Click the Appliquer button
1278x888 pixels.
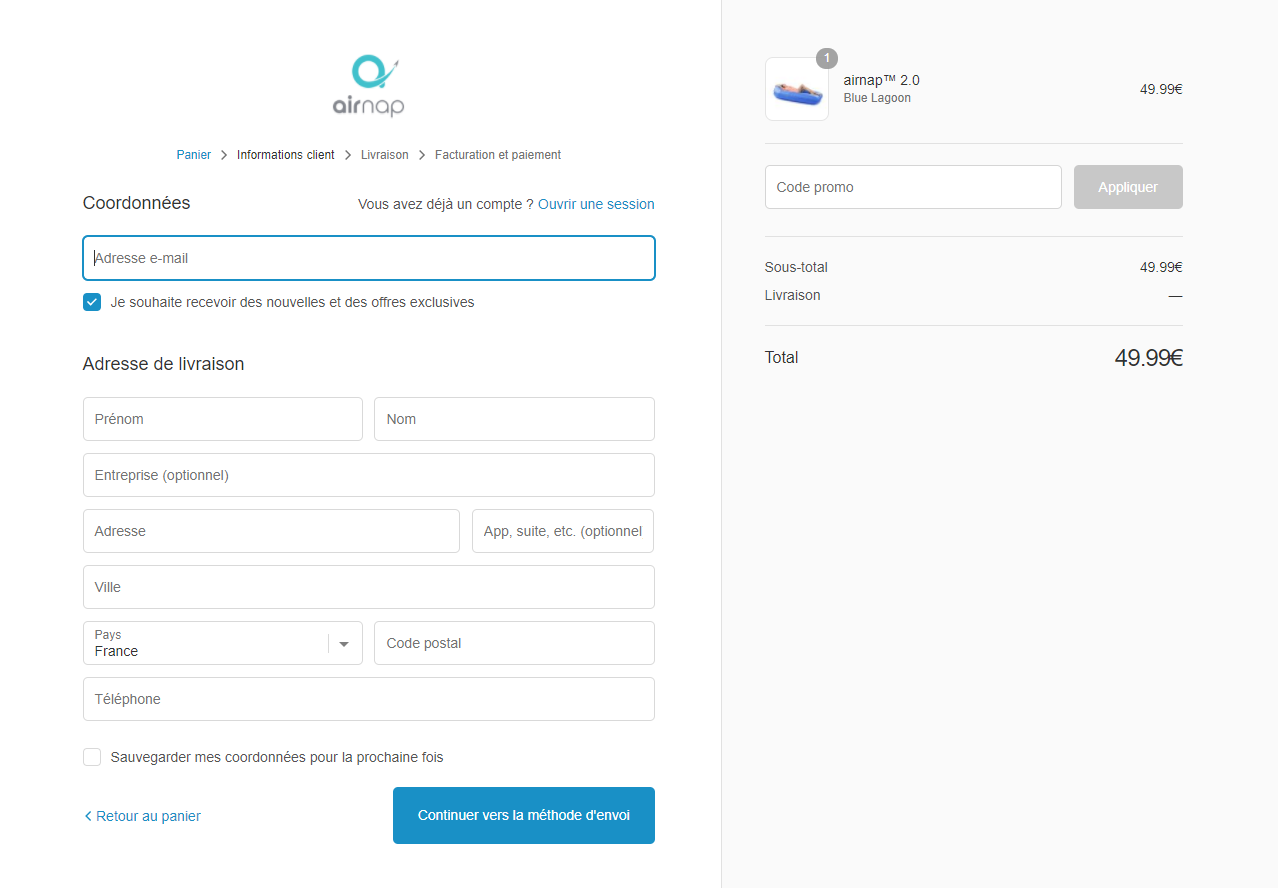click(1128, 187)
